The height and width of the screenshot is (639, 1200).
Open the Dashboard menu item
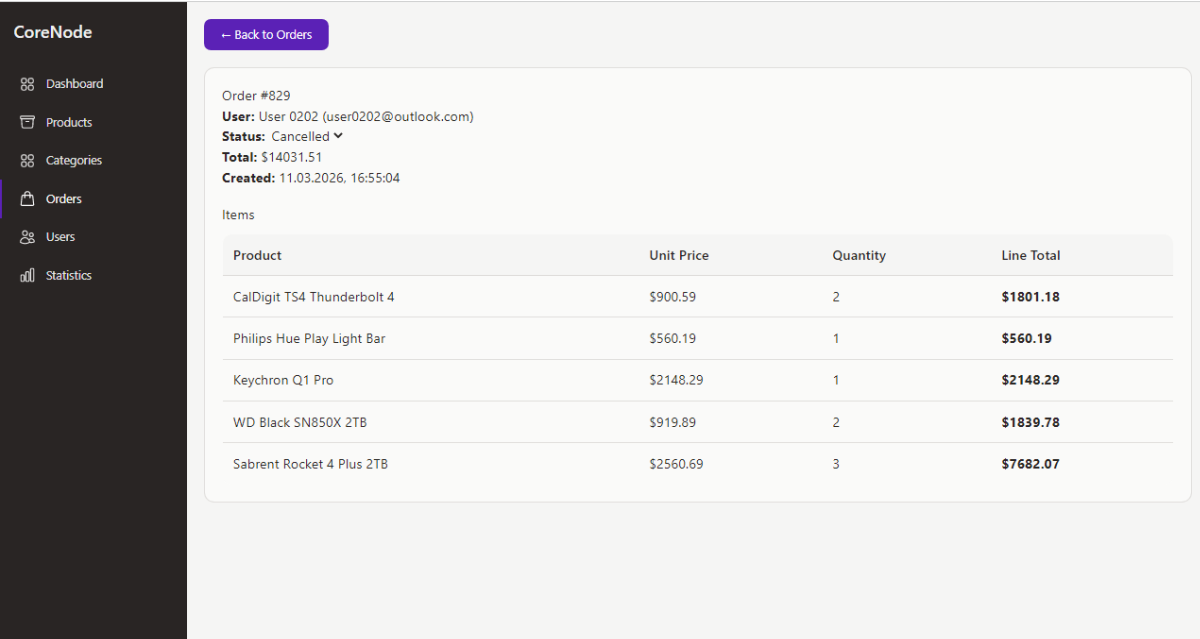pos(74,84)
